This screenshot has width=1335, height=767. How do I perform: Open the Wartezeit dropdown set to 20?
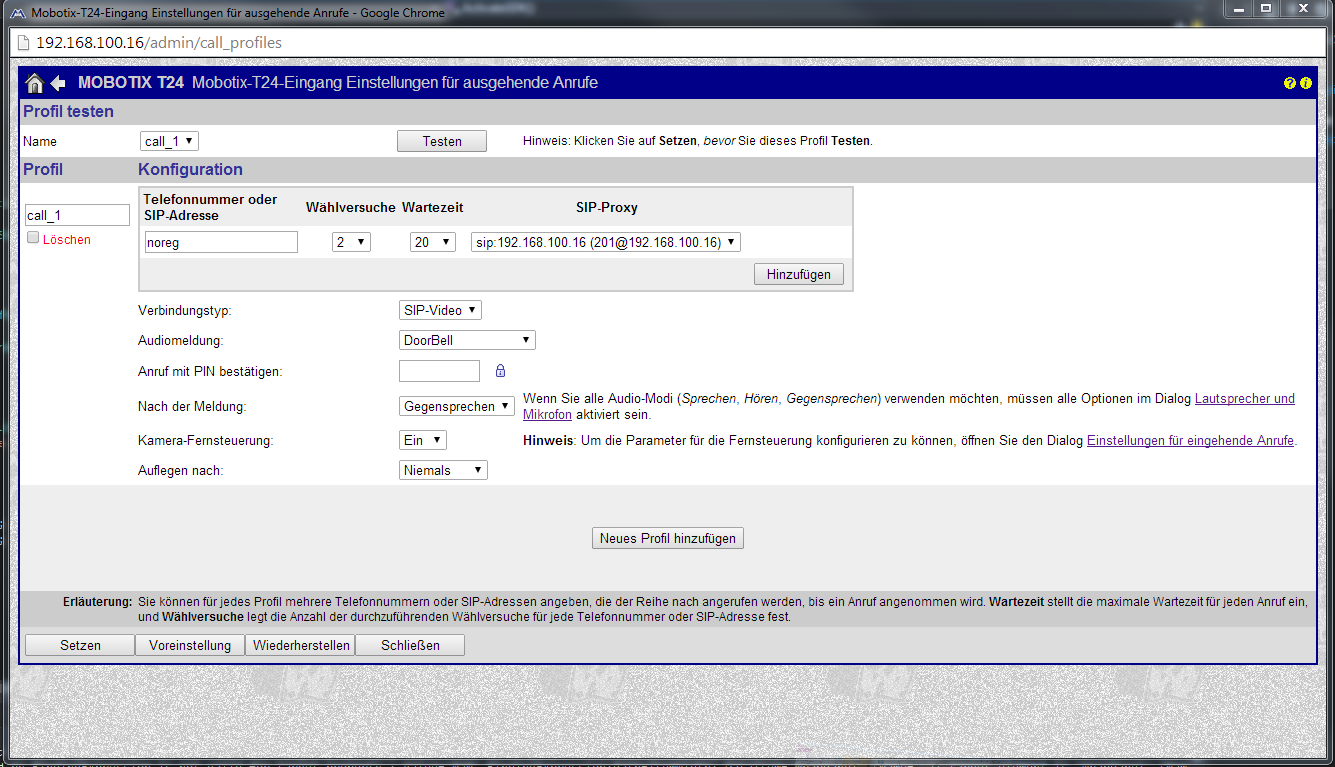(x=433, y=242)
